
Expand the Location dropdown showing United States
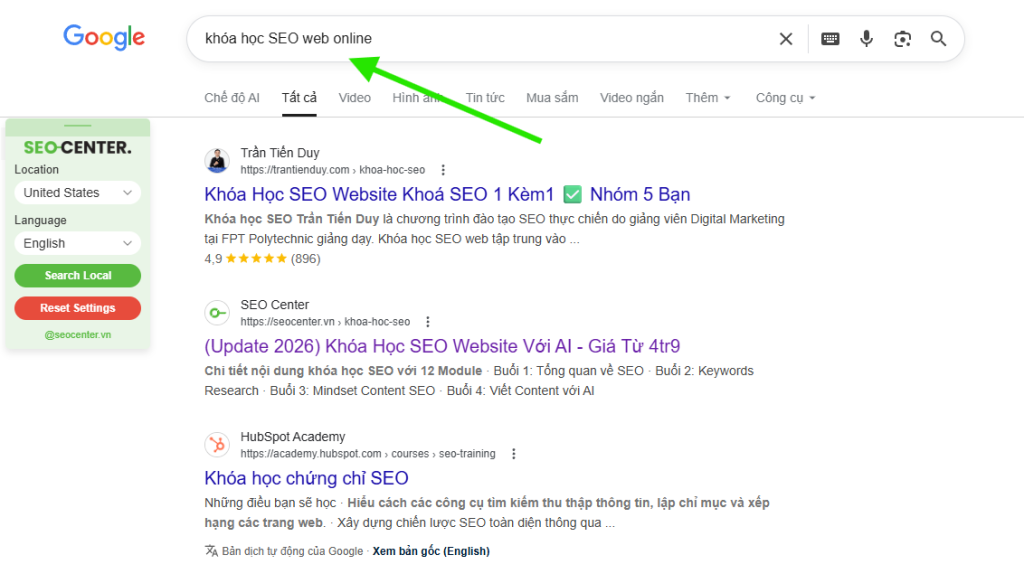click(78, 193)
